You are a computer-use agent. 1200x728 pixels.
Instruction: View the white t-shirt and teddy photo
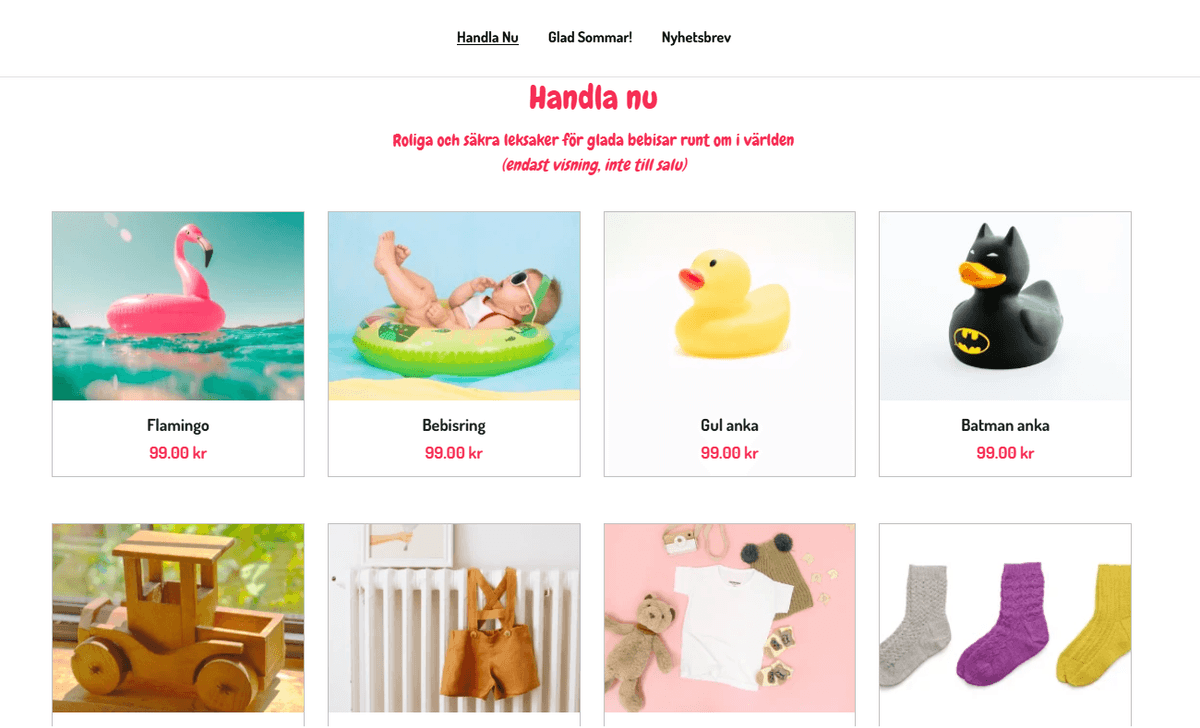tap(730, 618)
